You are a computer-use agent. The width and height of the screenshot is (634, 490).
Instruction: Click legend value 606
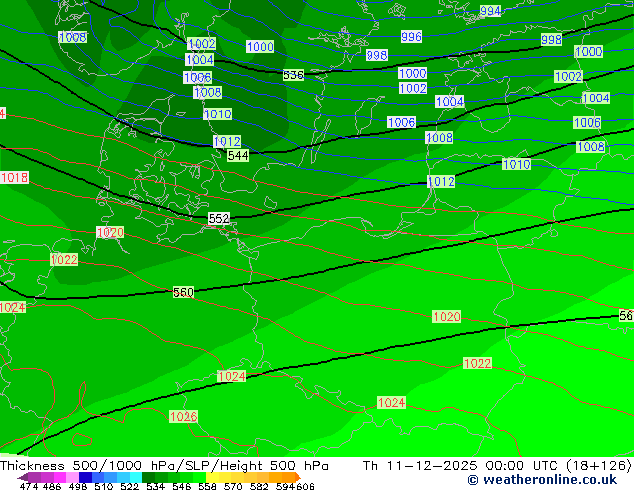[304, 486]
